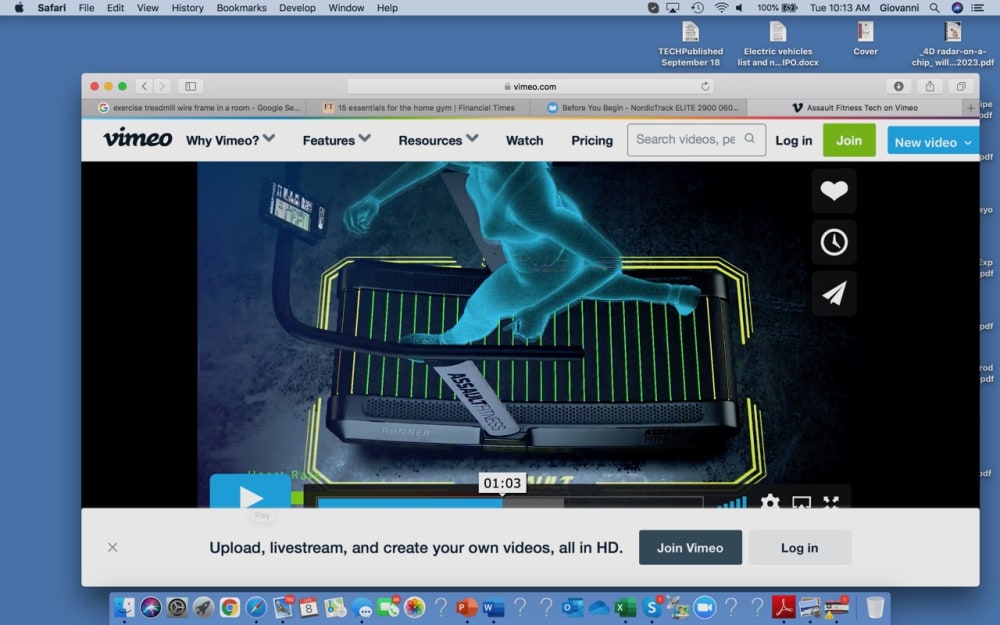1000x625 pixels.
Task: Open volume control in menu bar
Action: tap(739, 8)
